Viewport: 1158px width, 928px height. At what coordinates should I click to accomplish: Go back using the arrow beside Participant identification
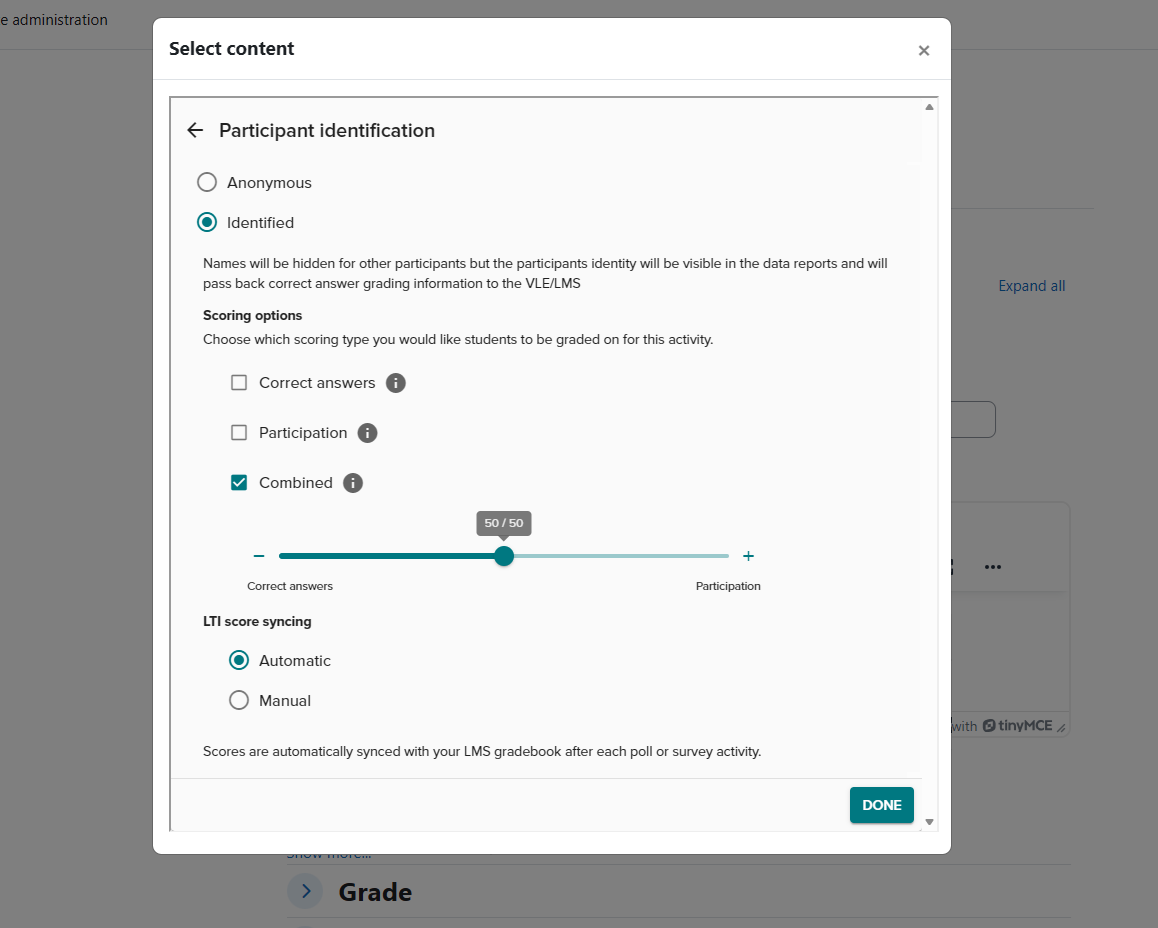[195, 131]
